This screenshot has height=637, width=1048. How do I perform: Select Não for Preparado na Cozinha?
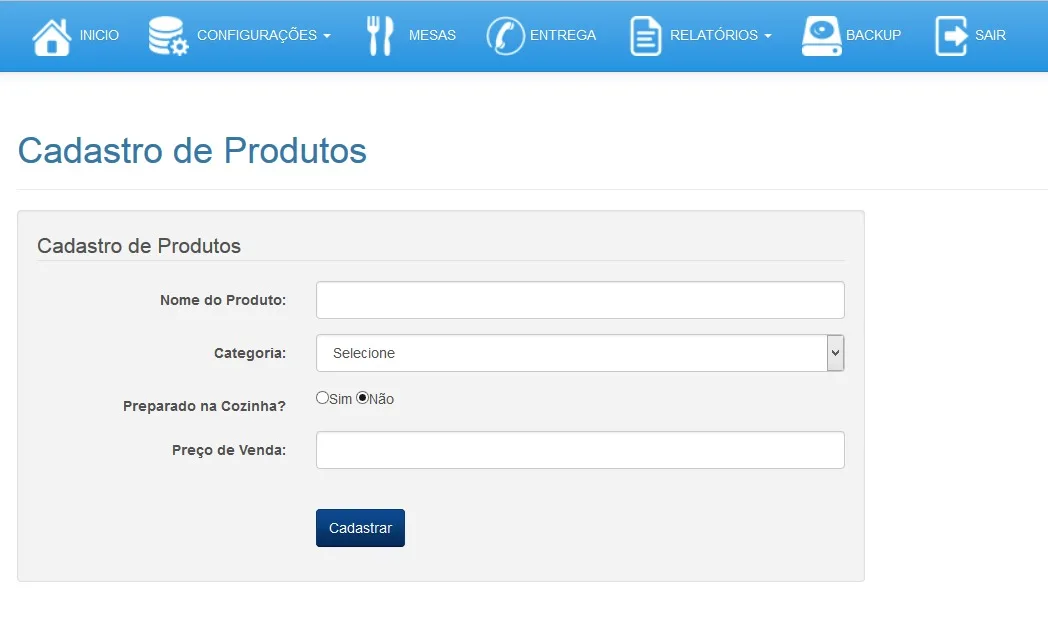tap(362, 398)
